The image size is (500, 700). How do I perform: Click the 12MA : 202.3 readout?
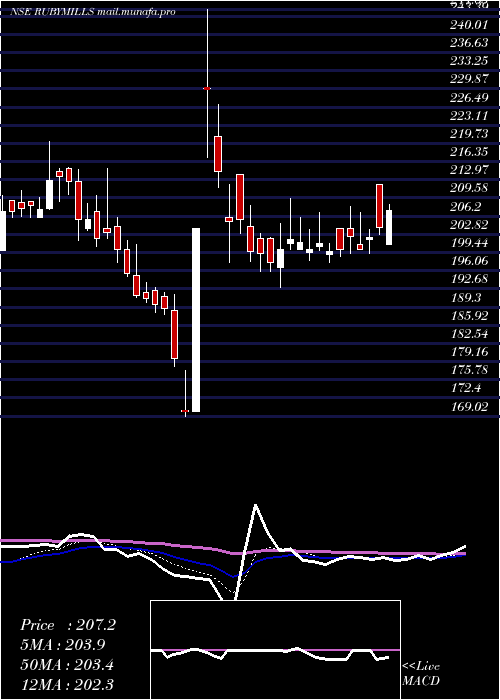67,684
